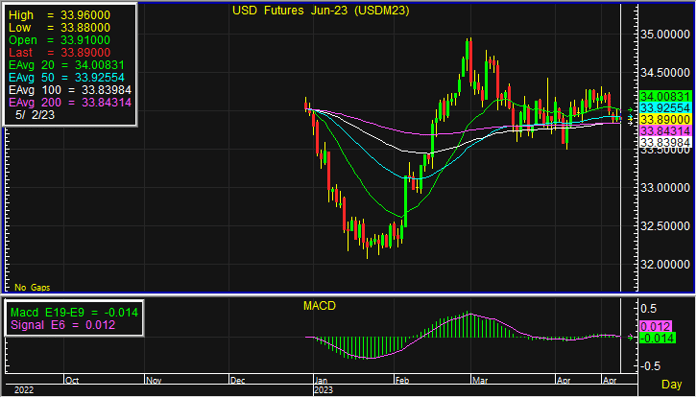Click the Feb label on time axis
Viewport: 697px width, 398px height.
pyautogui.click(x=402, y=381)
